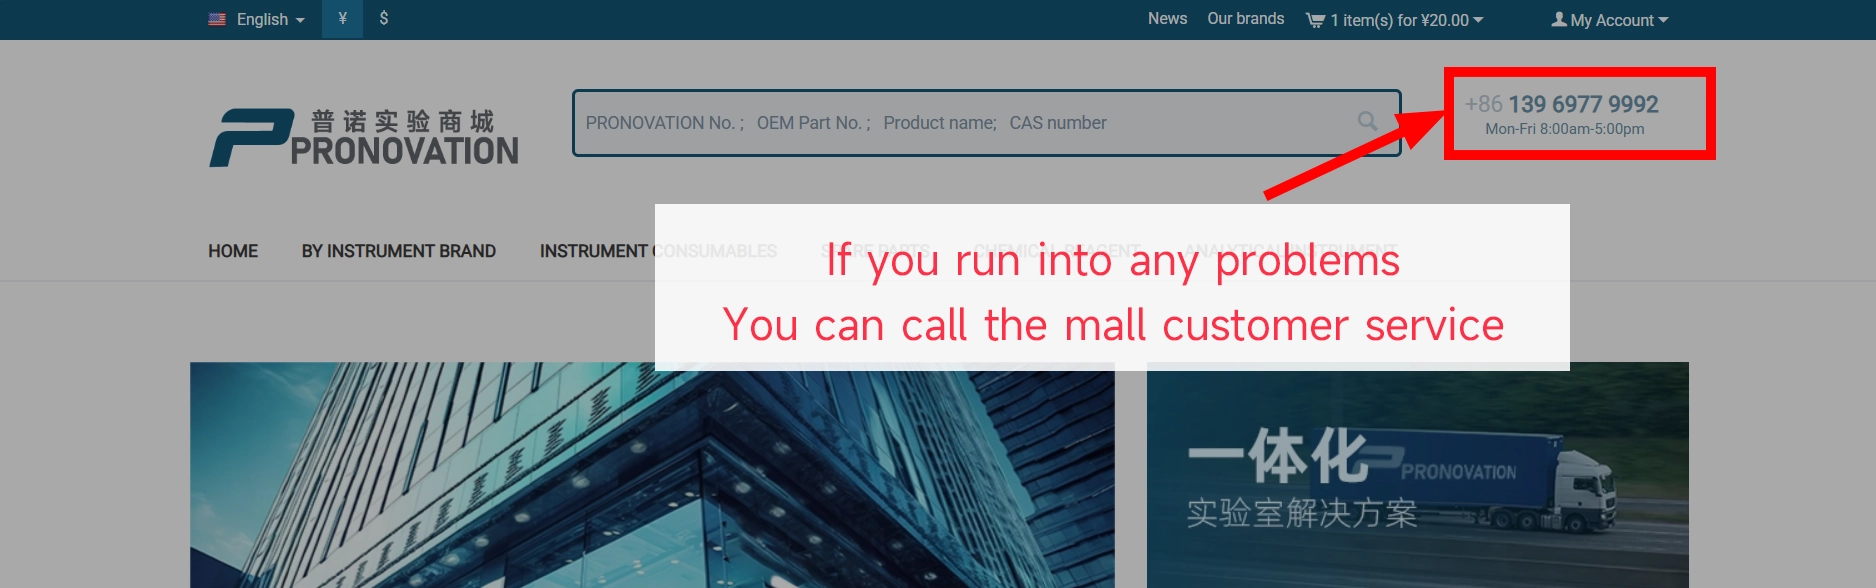Viewport: 1876px width, 588px height.
Task: Select the Yuan currency symbol
Action: [x=343, y=18]
